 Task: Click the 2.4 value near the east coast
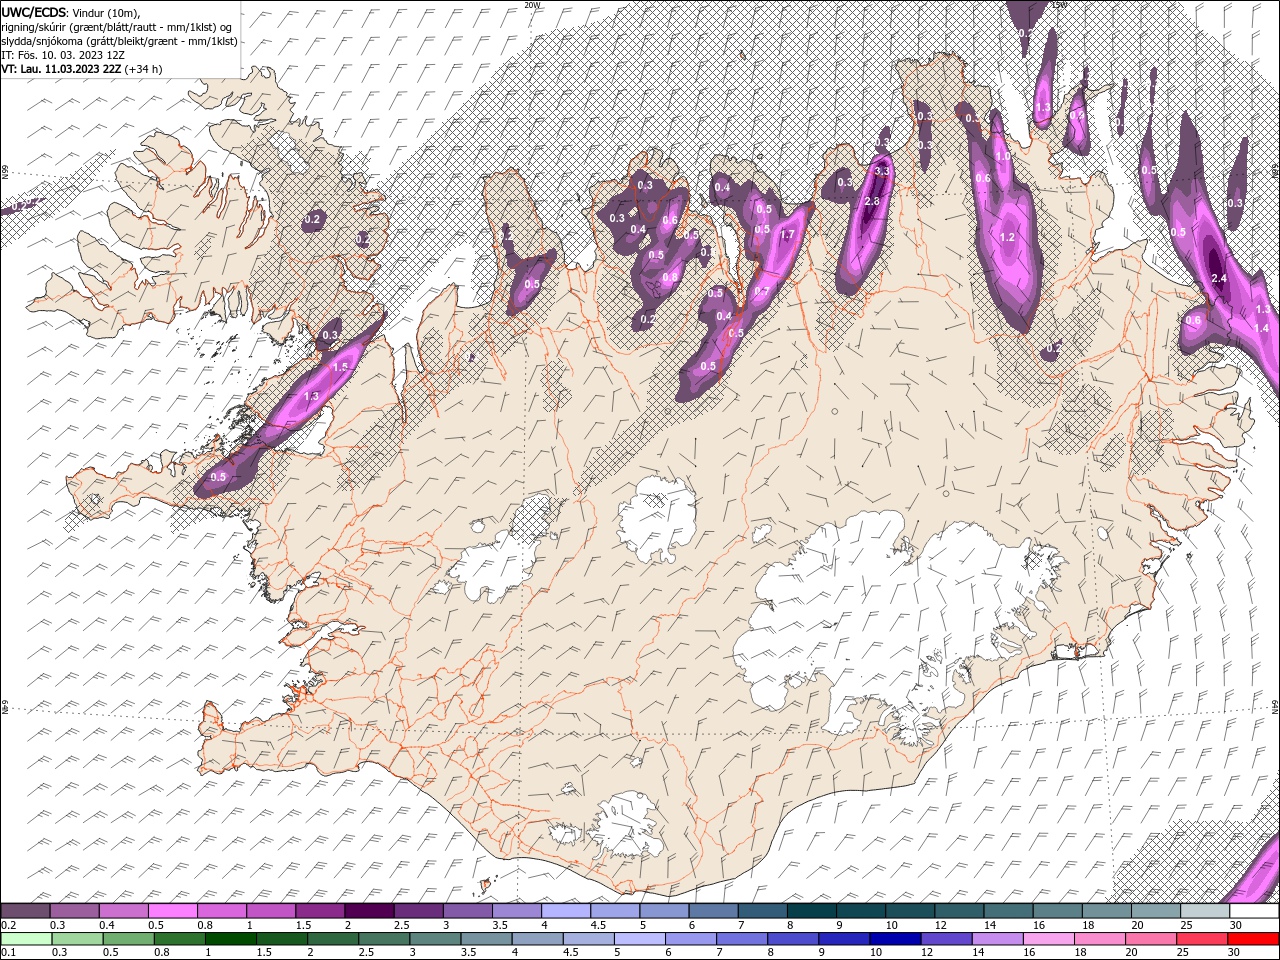pos(1219,278)
